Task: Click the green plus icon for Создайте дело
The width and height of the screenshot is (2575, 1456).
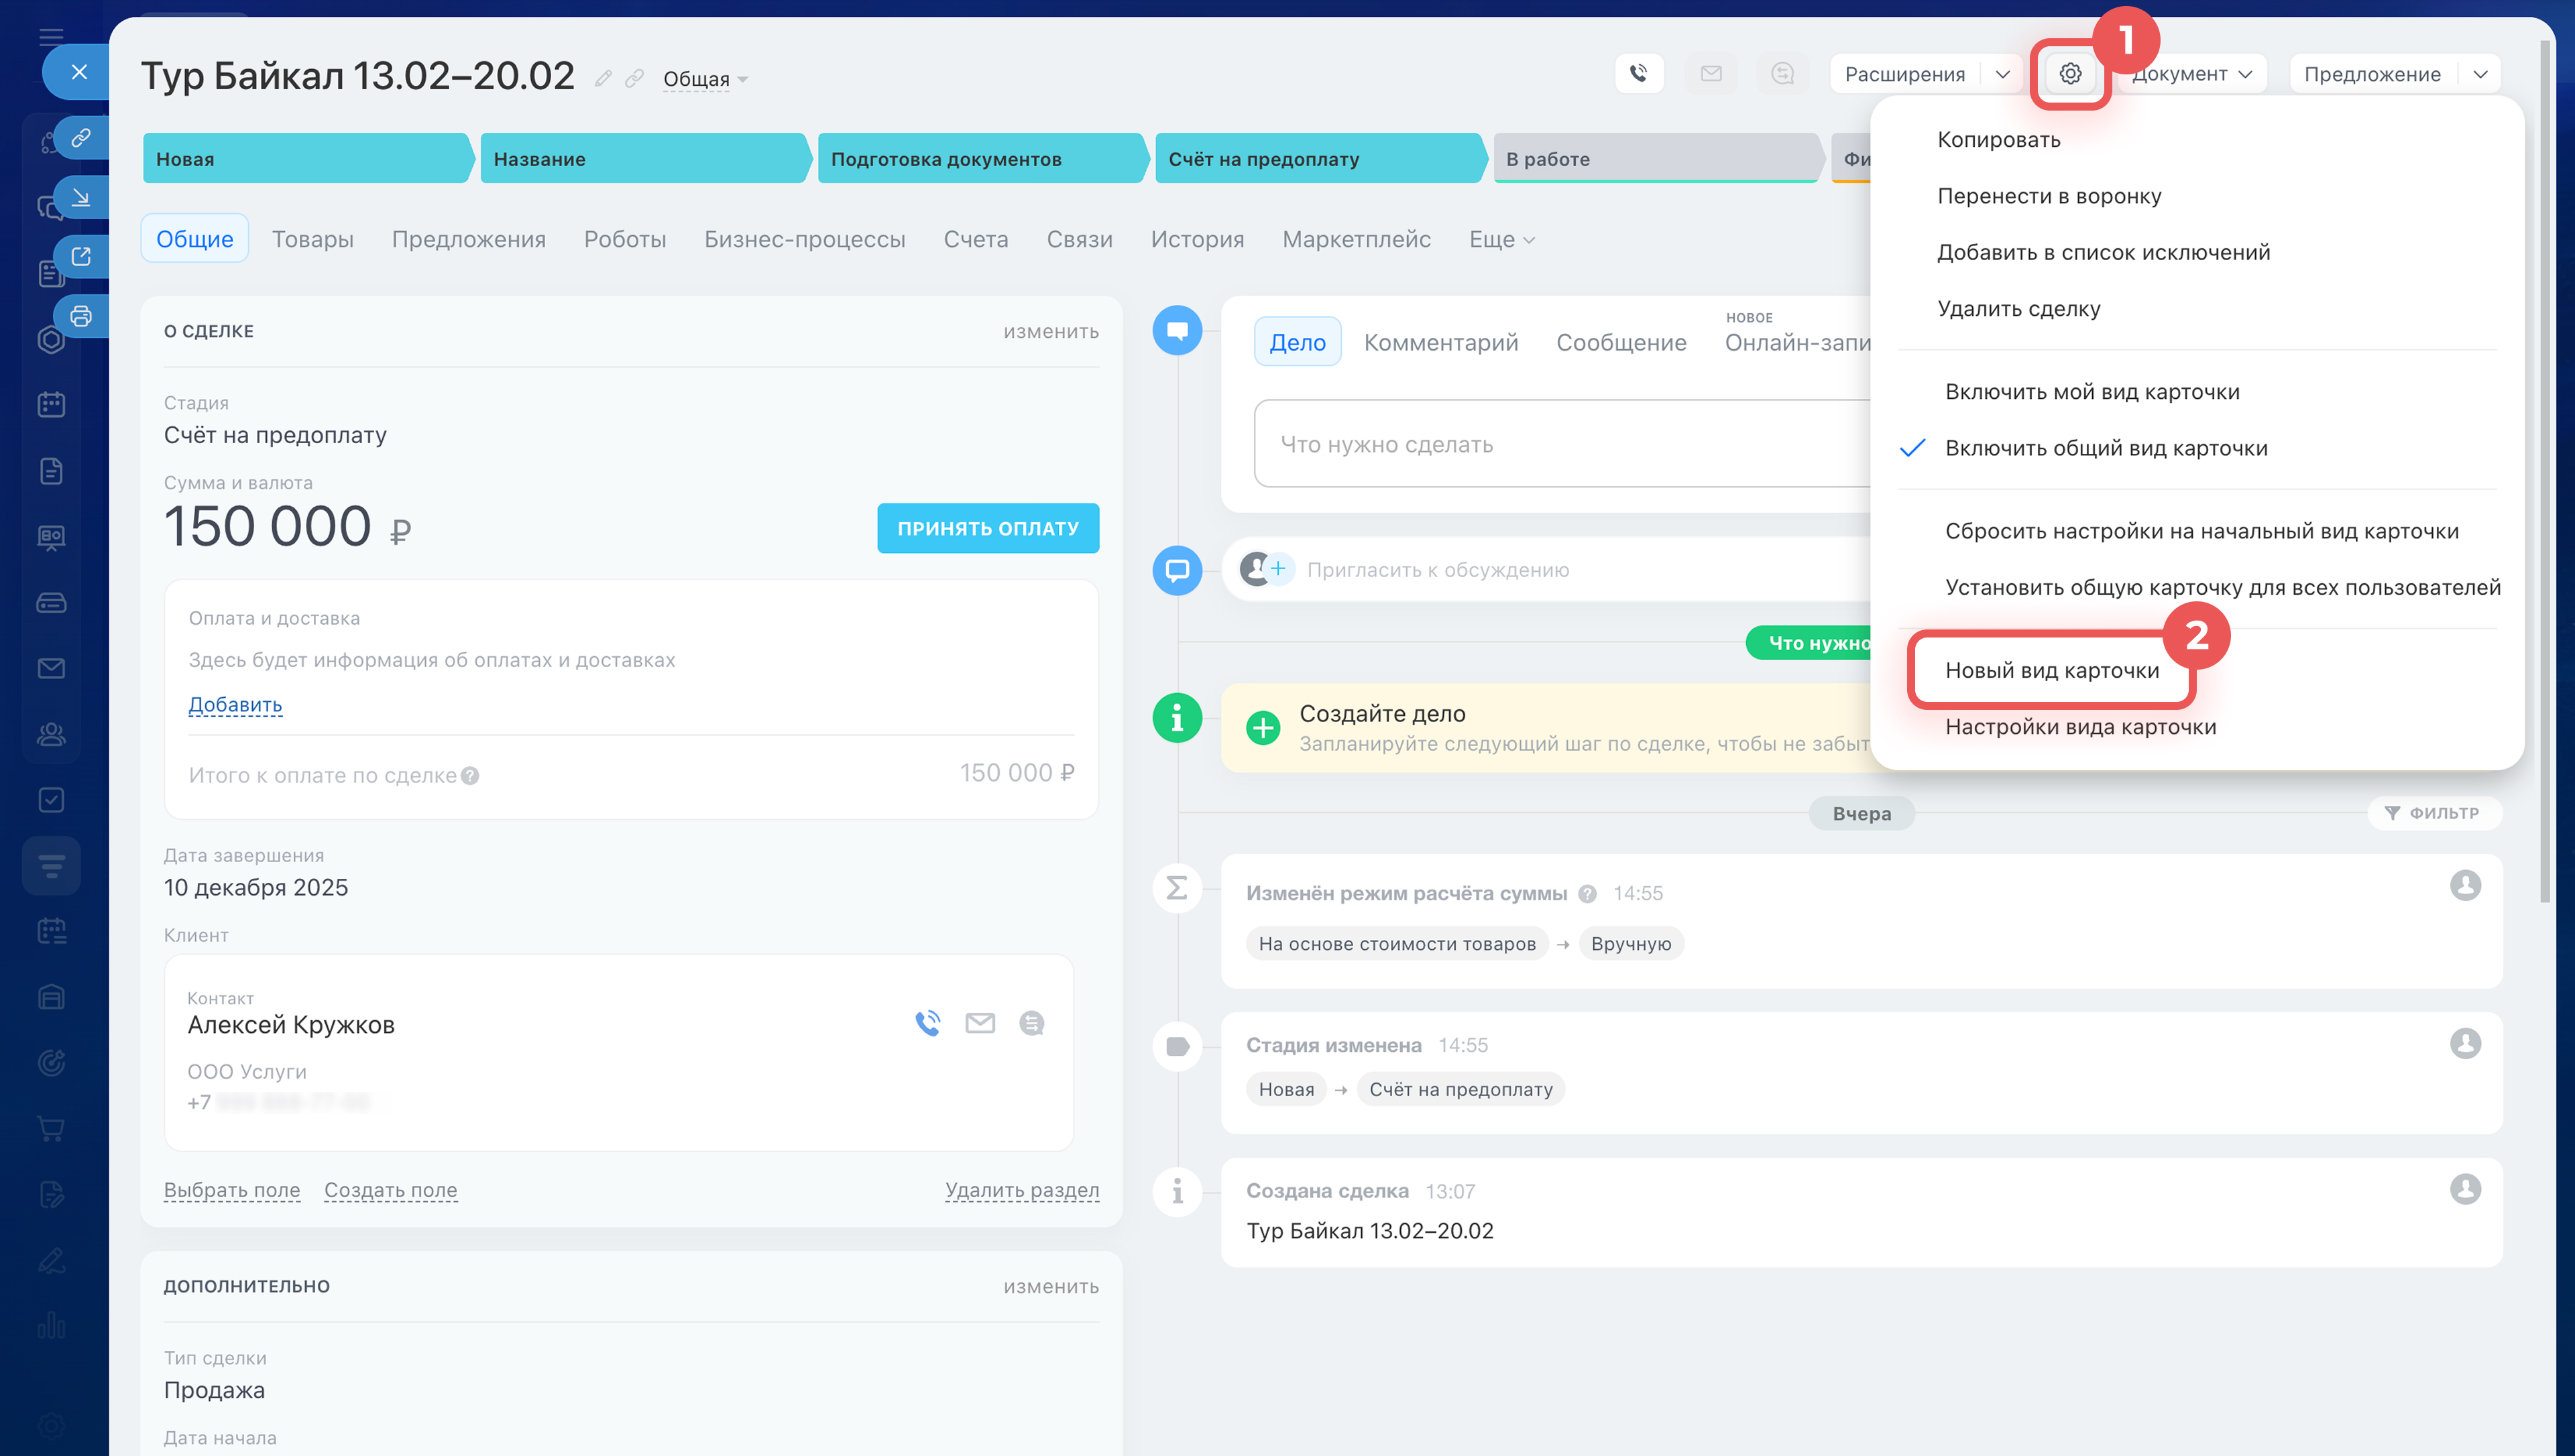Action: 1263,727
